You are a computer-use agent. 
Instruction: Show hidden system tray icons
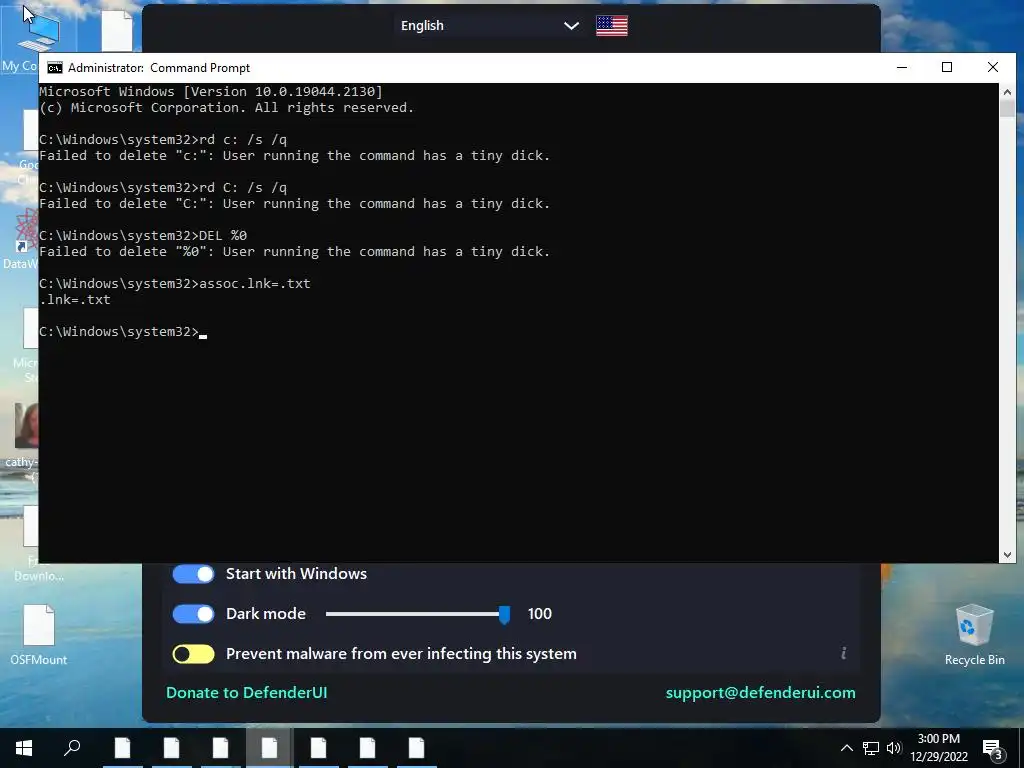click(x=846, y=748)
